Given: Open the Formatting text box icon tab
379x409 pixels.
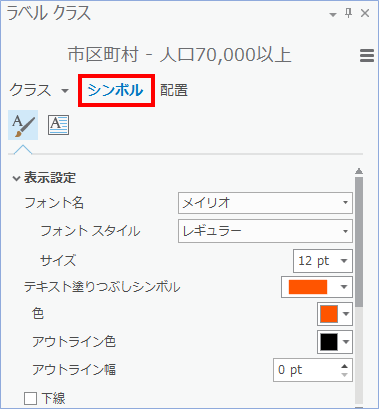Looking at the screenshot, I should click(x=58, y=125).
